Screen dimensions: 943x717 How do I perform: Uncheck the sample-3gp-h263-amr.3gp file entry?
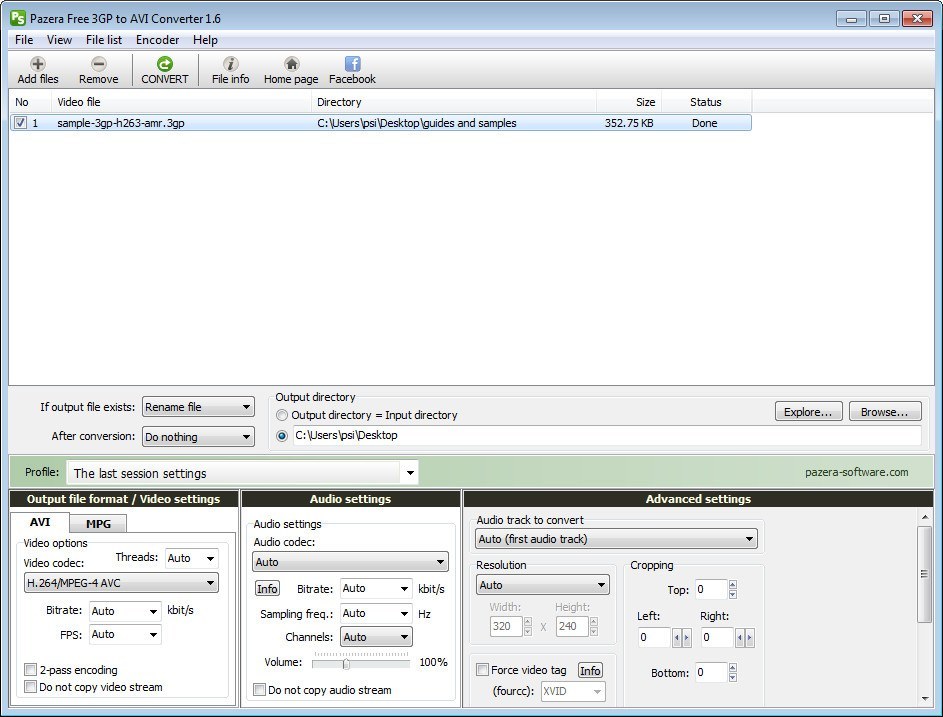(x=20, y=122)
